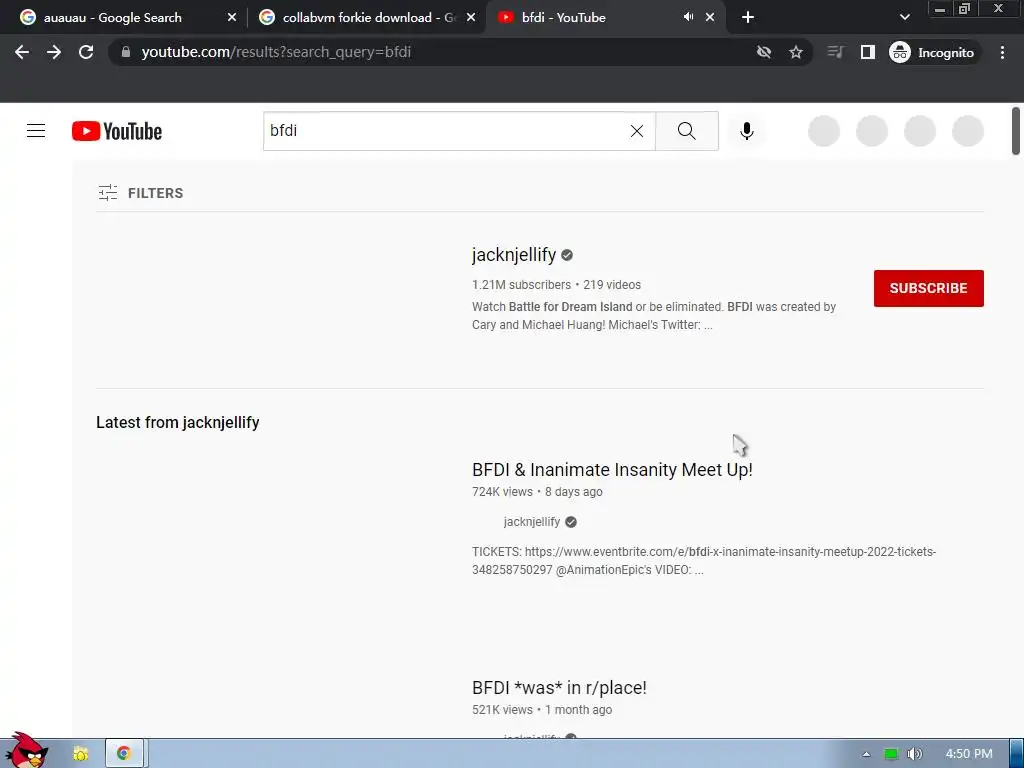Open BFDI & Inanimate Insanity Meet Up! video
The image size is (1024, 768).
(612, 470)
